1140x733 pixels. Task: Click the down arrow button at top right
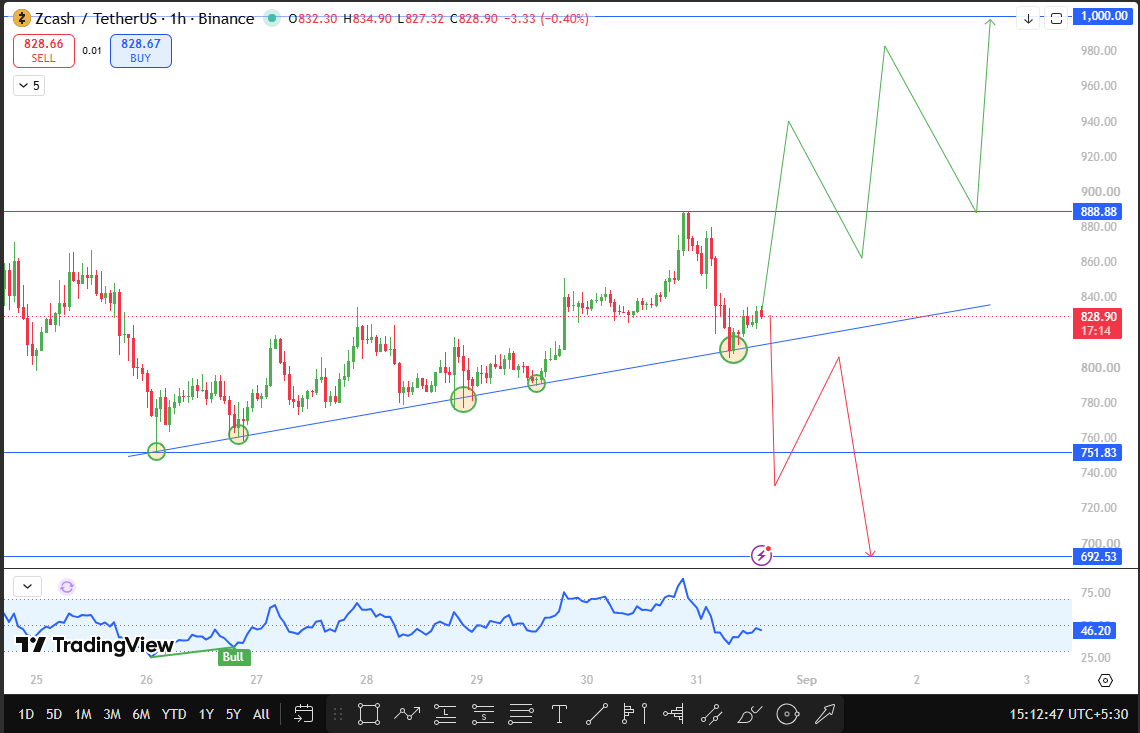(1028, 18)
